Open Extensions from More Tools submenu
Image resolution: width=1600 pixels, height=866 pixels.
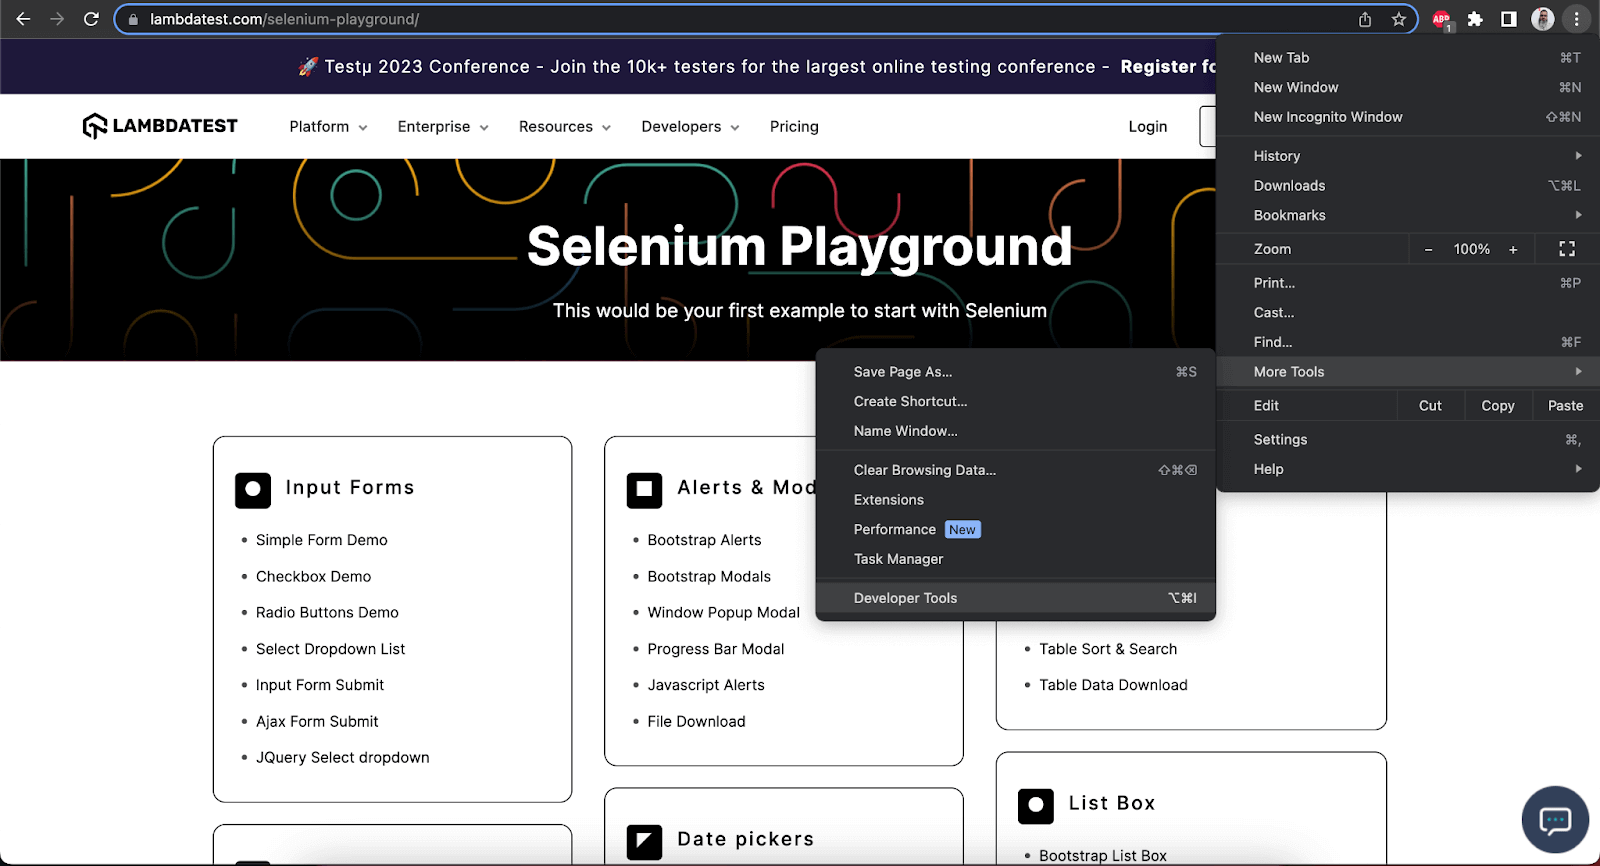coord(1016,500)
